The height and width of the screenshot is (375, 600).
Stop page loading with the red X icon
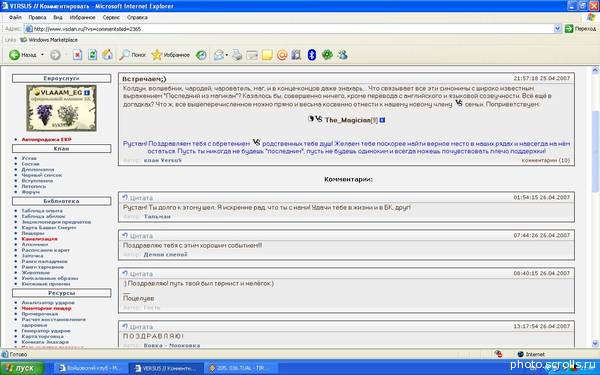point(78,55)
